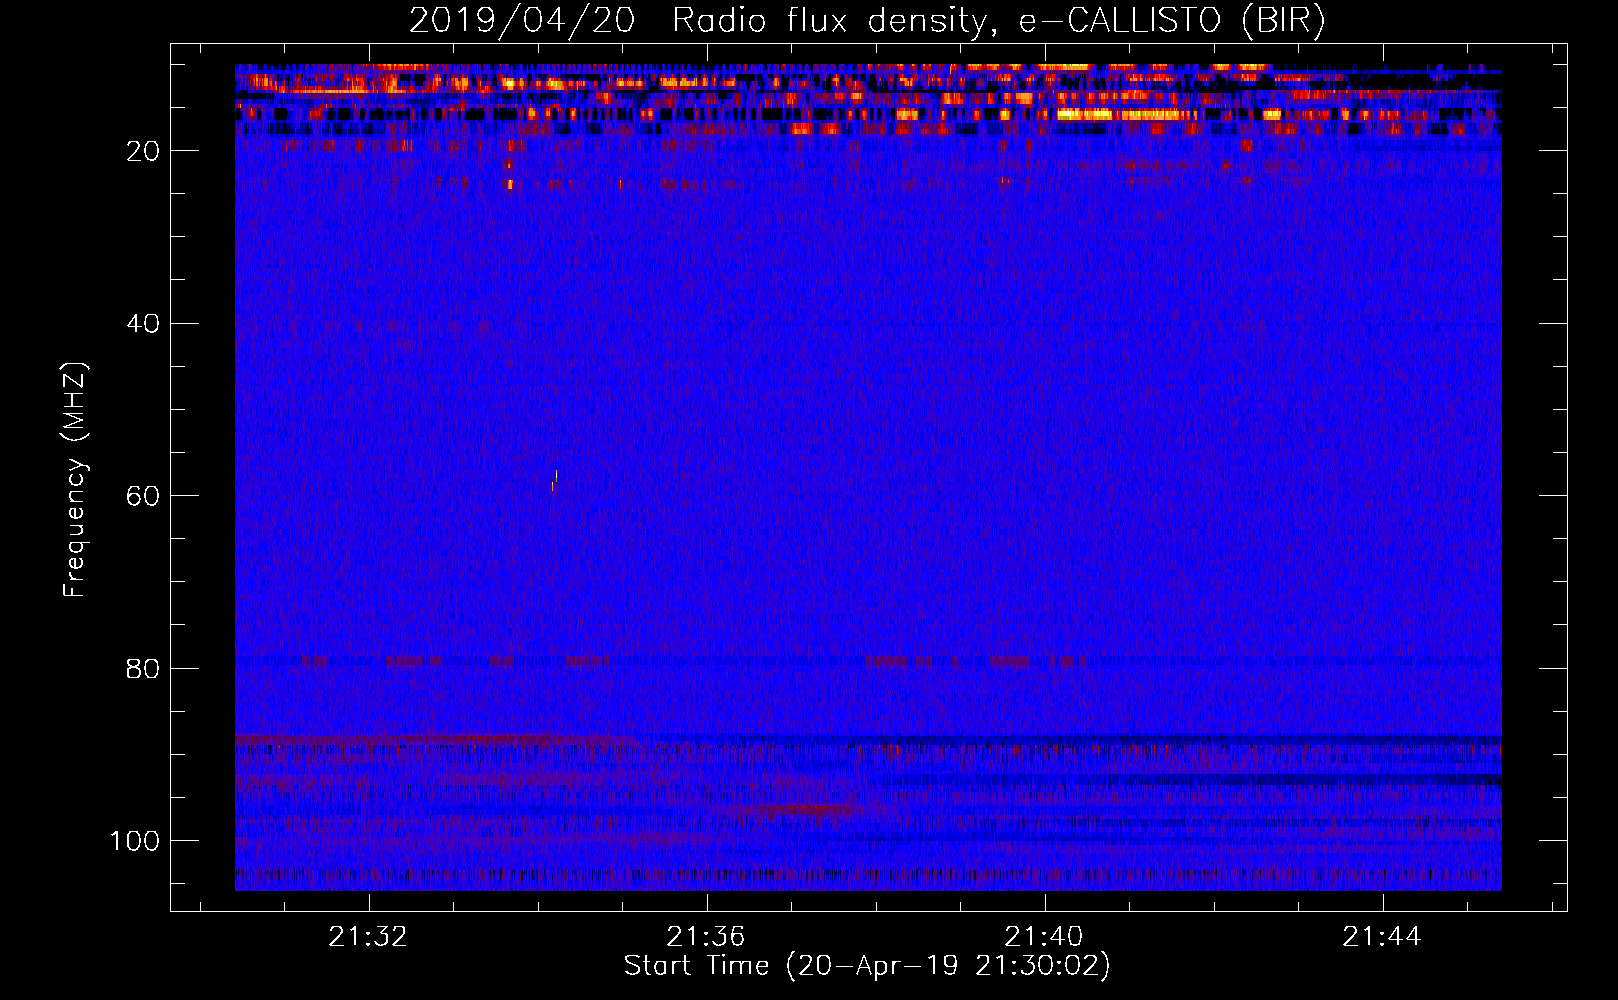The height and width of the screenshot is (1000, 1618).
Task: Click the 20 MHz frequency tick label
Action: [143, 151]
